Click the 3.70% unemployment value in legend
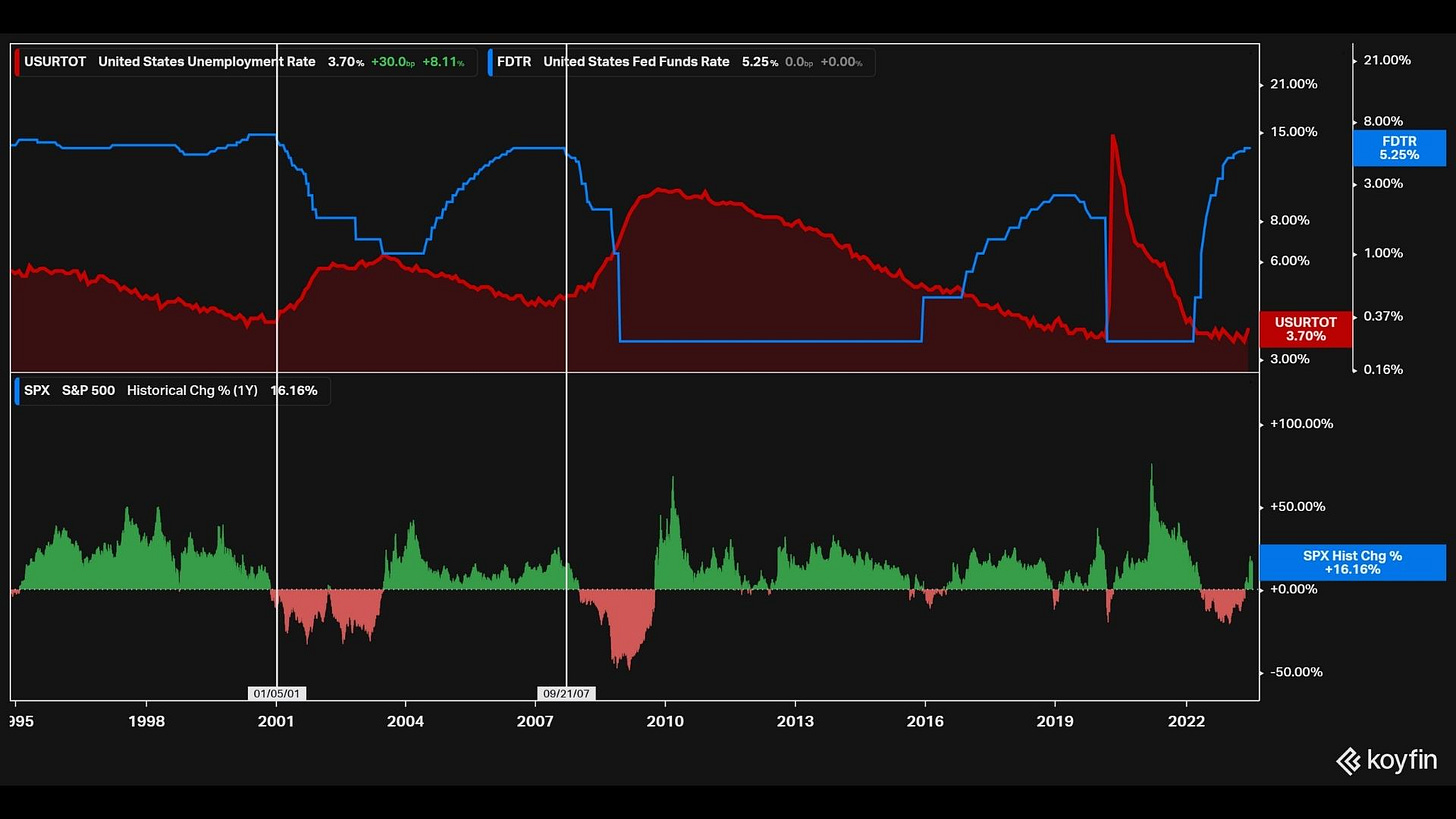Screen dimensions: 1456x819 [346, 62]
